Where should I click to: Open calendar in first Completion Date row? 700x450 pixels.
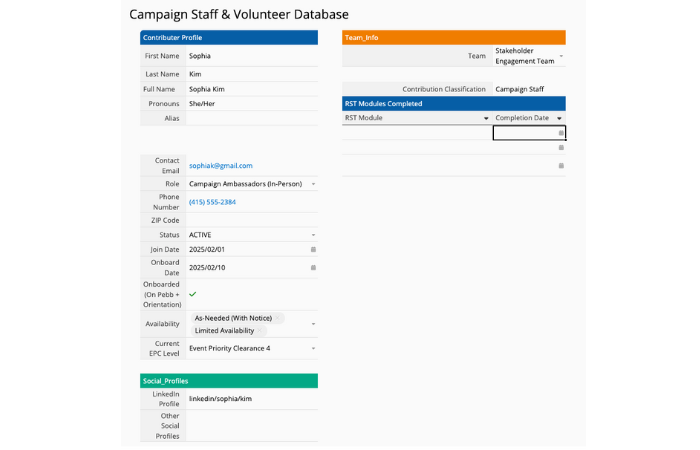click(561, 132)
